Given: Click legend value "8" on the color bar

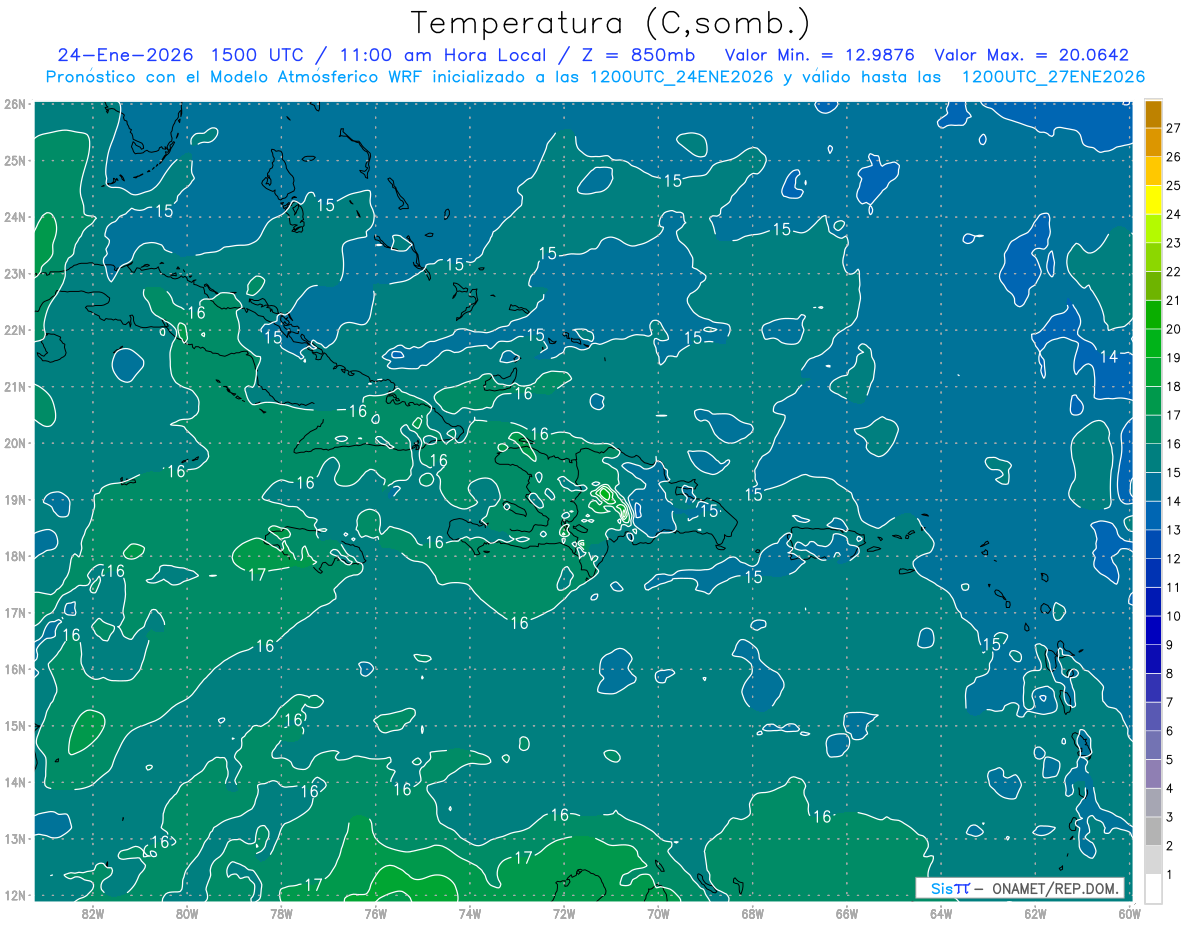Looking at the screenshot, I should point(1171,673).
